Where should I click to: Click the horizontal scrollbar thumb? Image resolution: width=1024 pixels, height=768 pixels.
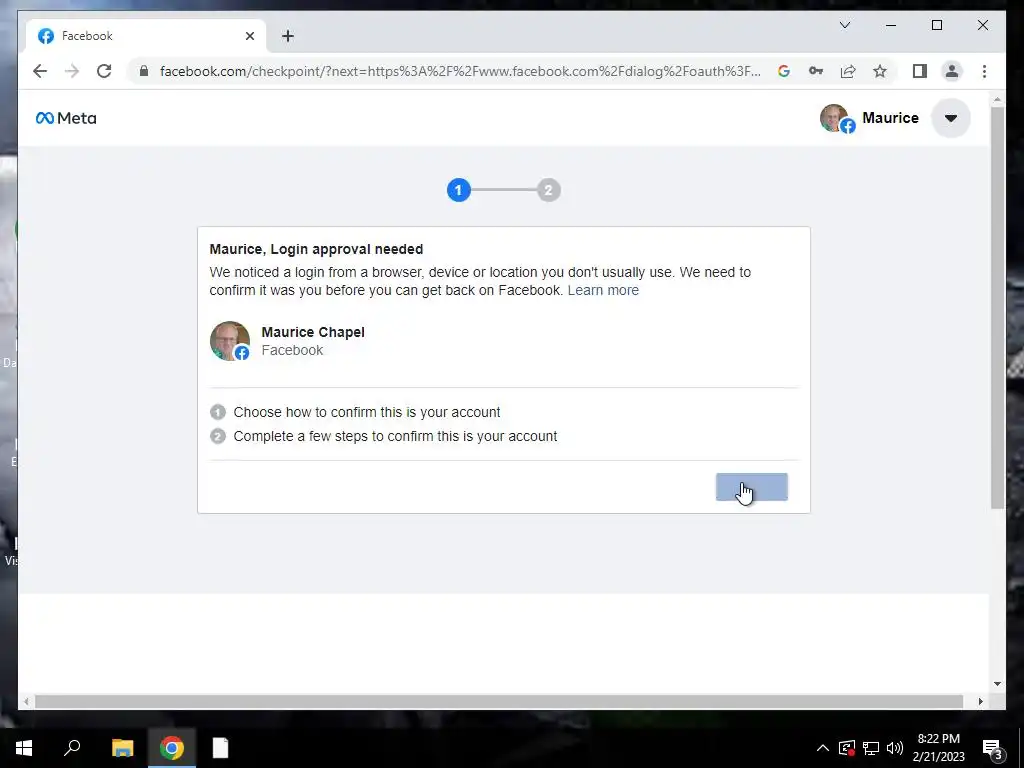coord(499,701)
